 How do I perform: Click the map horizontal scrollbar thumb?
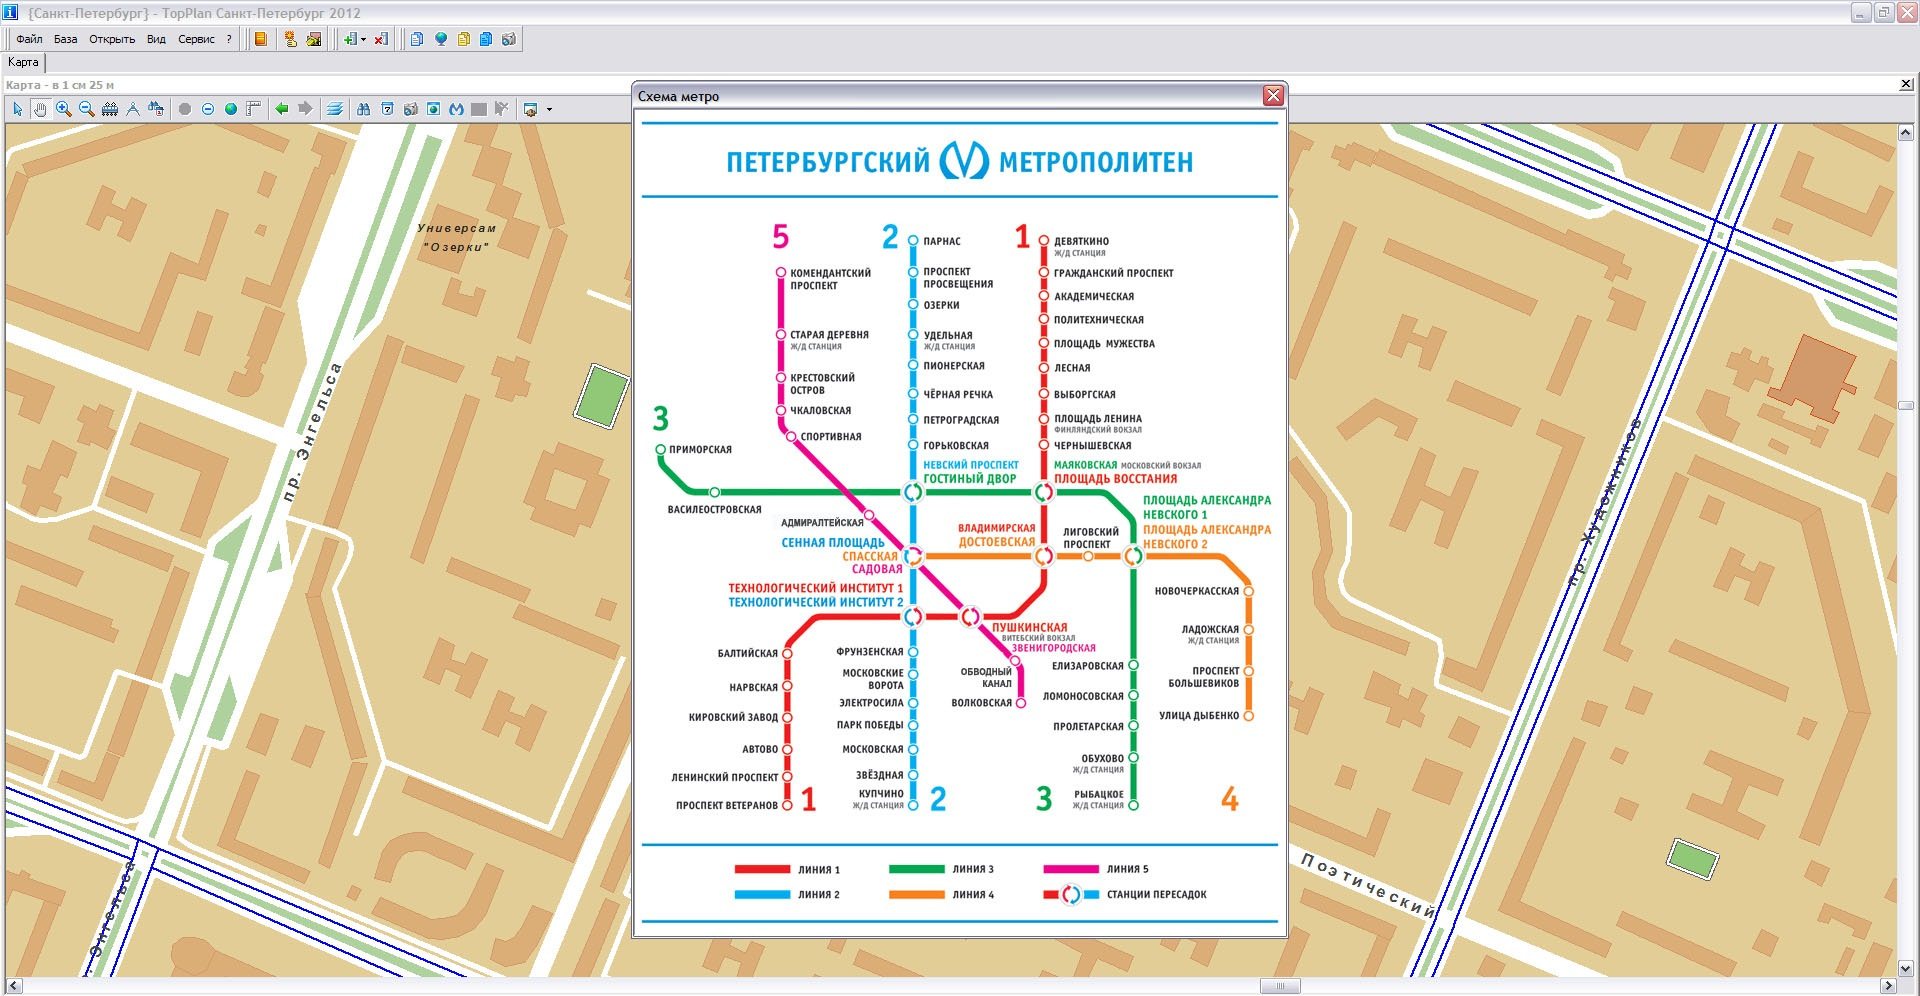click(x=1280, y=986)
